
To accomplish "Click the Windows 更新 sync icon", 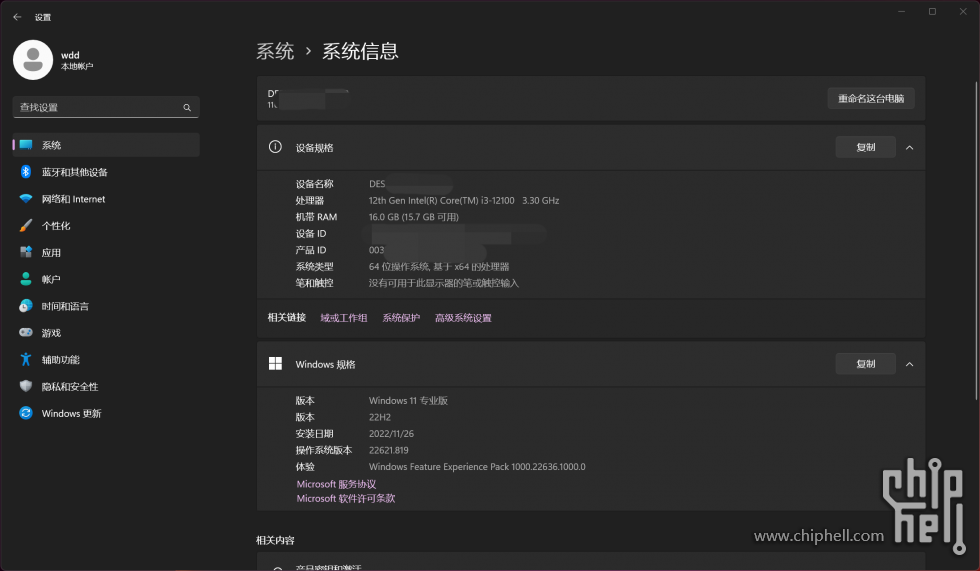I will point(26,413).
